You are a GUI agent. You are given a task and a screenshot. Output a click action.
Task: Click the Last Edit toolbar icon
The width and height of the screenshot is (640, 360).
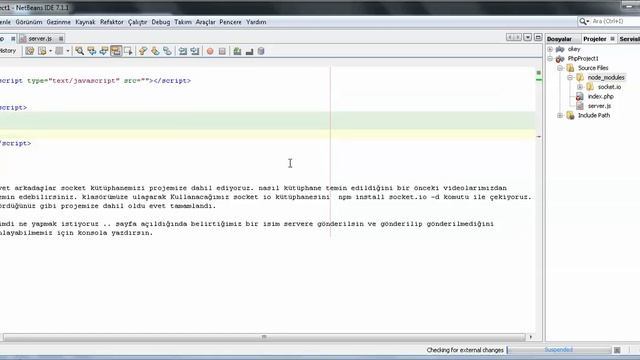click(29, 51)
